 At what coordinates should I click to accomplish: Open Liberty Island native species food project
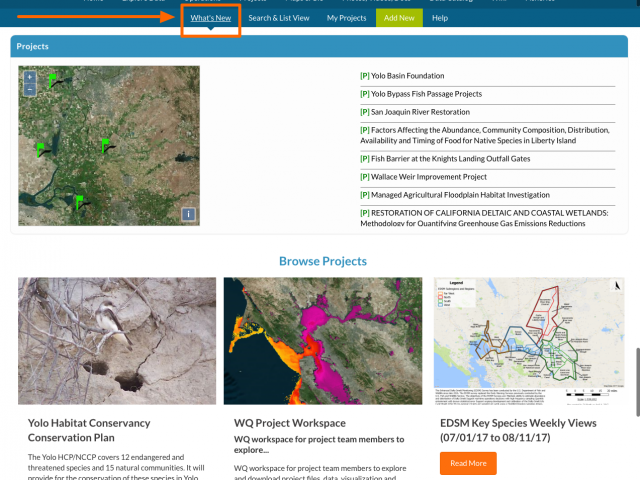click(x=484, y=135)
